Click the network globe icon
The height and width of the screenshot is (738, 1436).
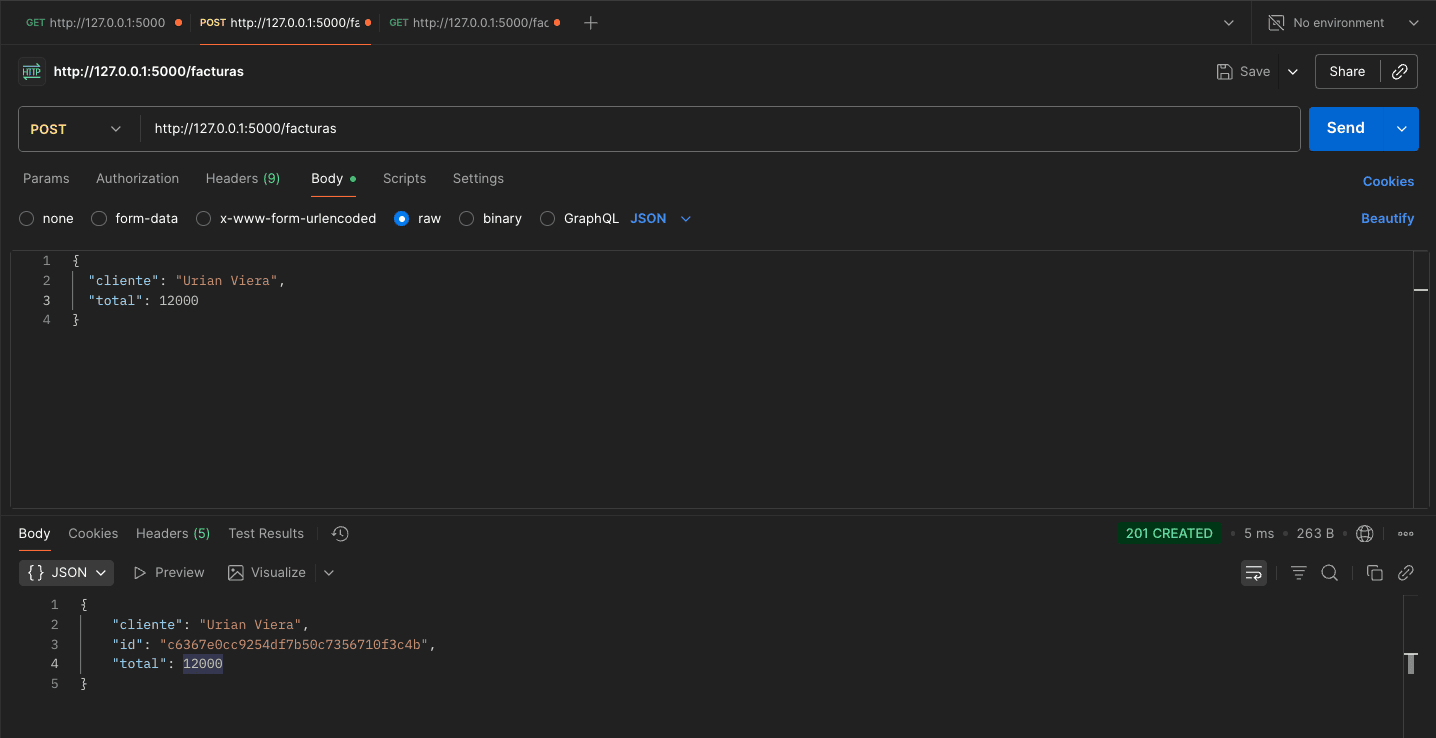[1365, 533]
